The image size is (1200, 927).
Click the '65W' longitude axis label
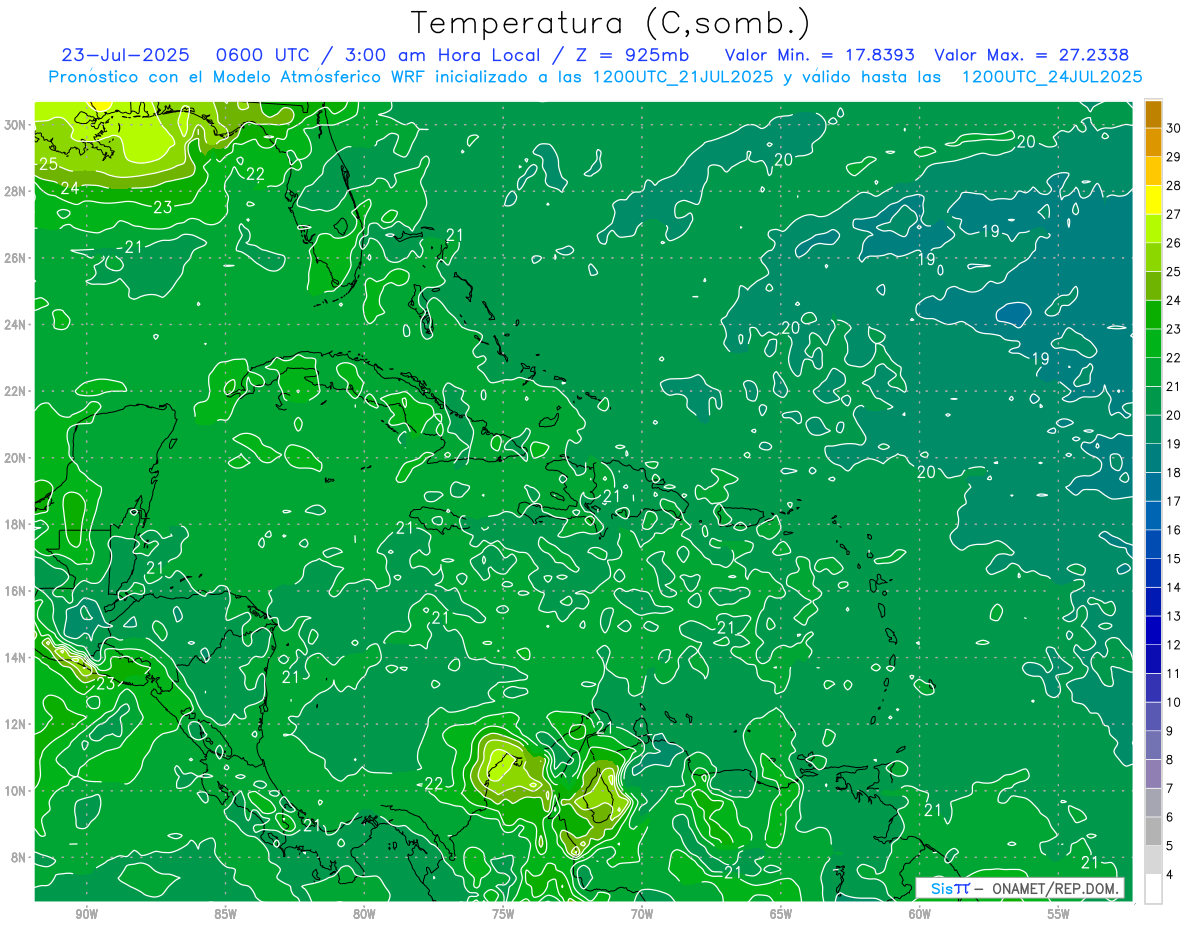coord(781,914)
